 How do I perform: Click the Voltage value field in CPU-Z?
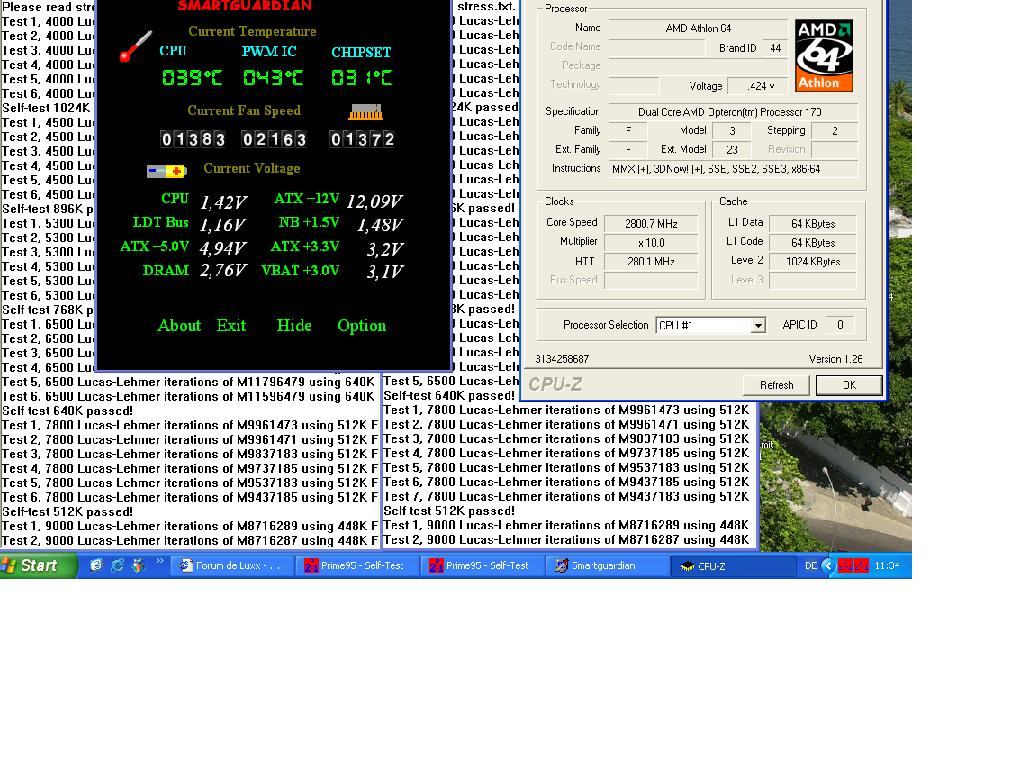click(x=758, y=86)
